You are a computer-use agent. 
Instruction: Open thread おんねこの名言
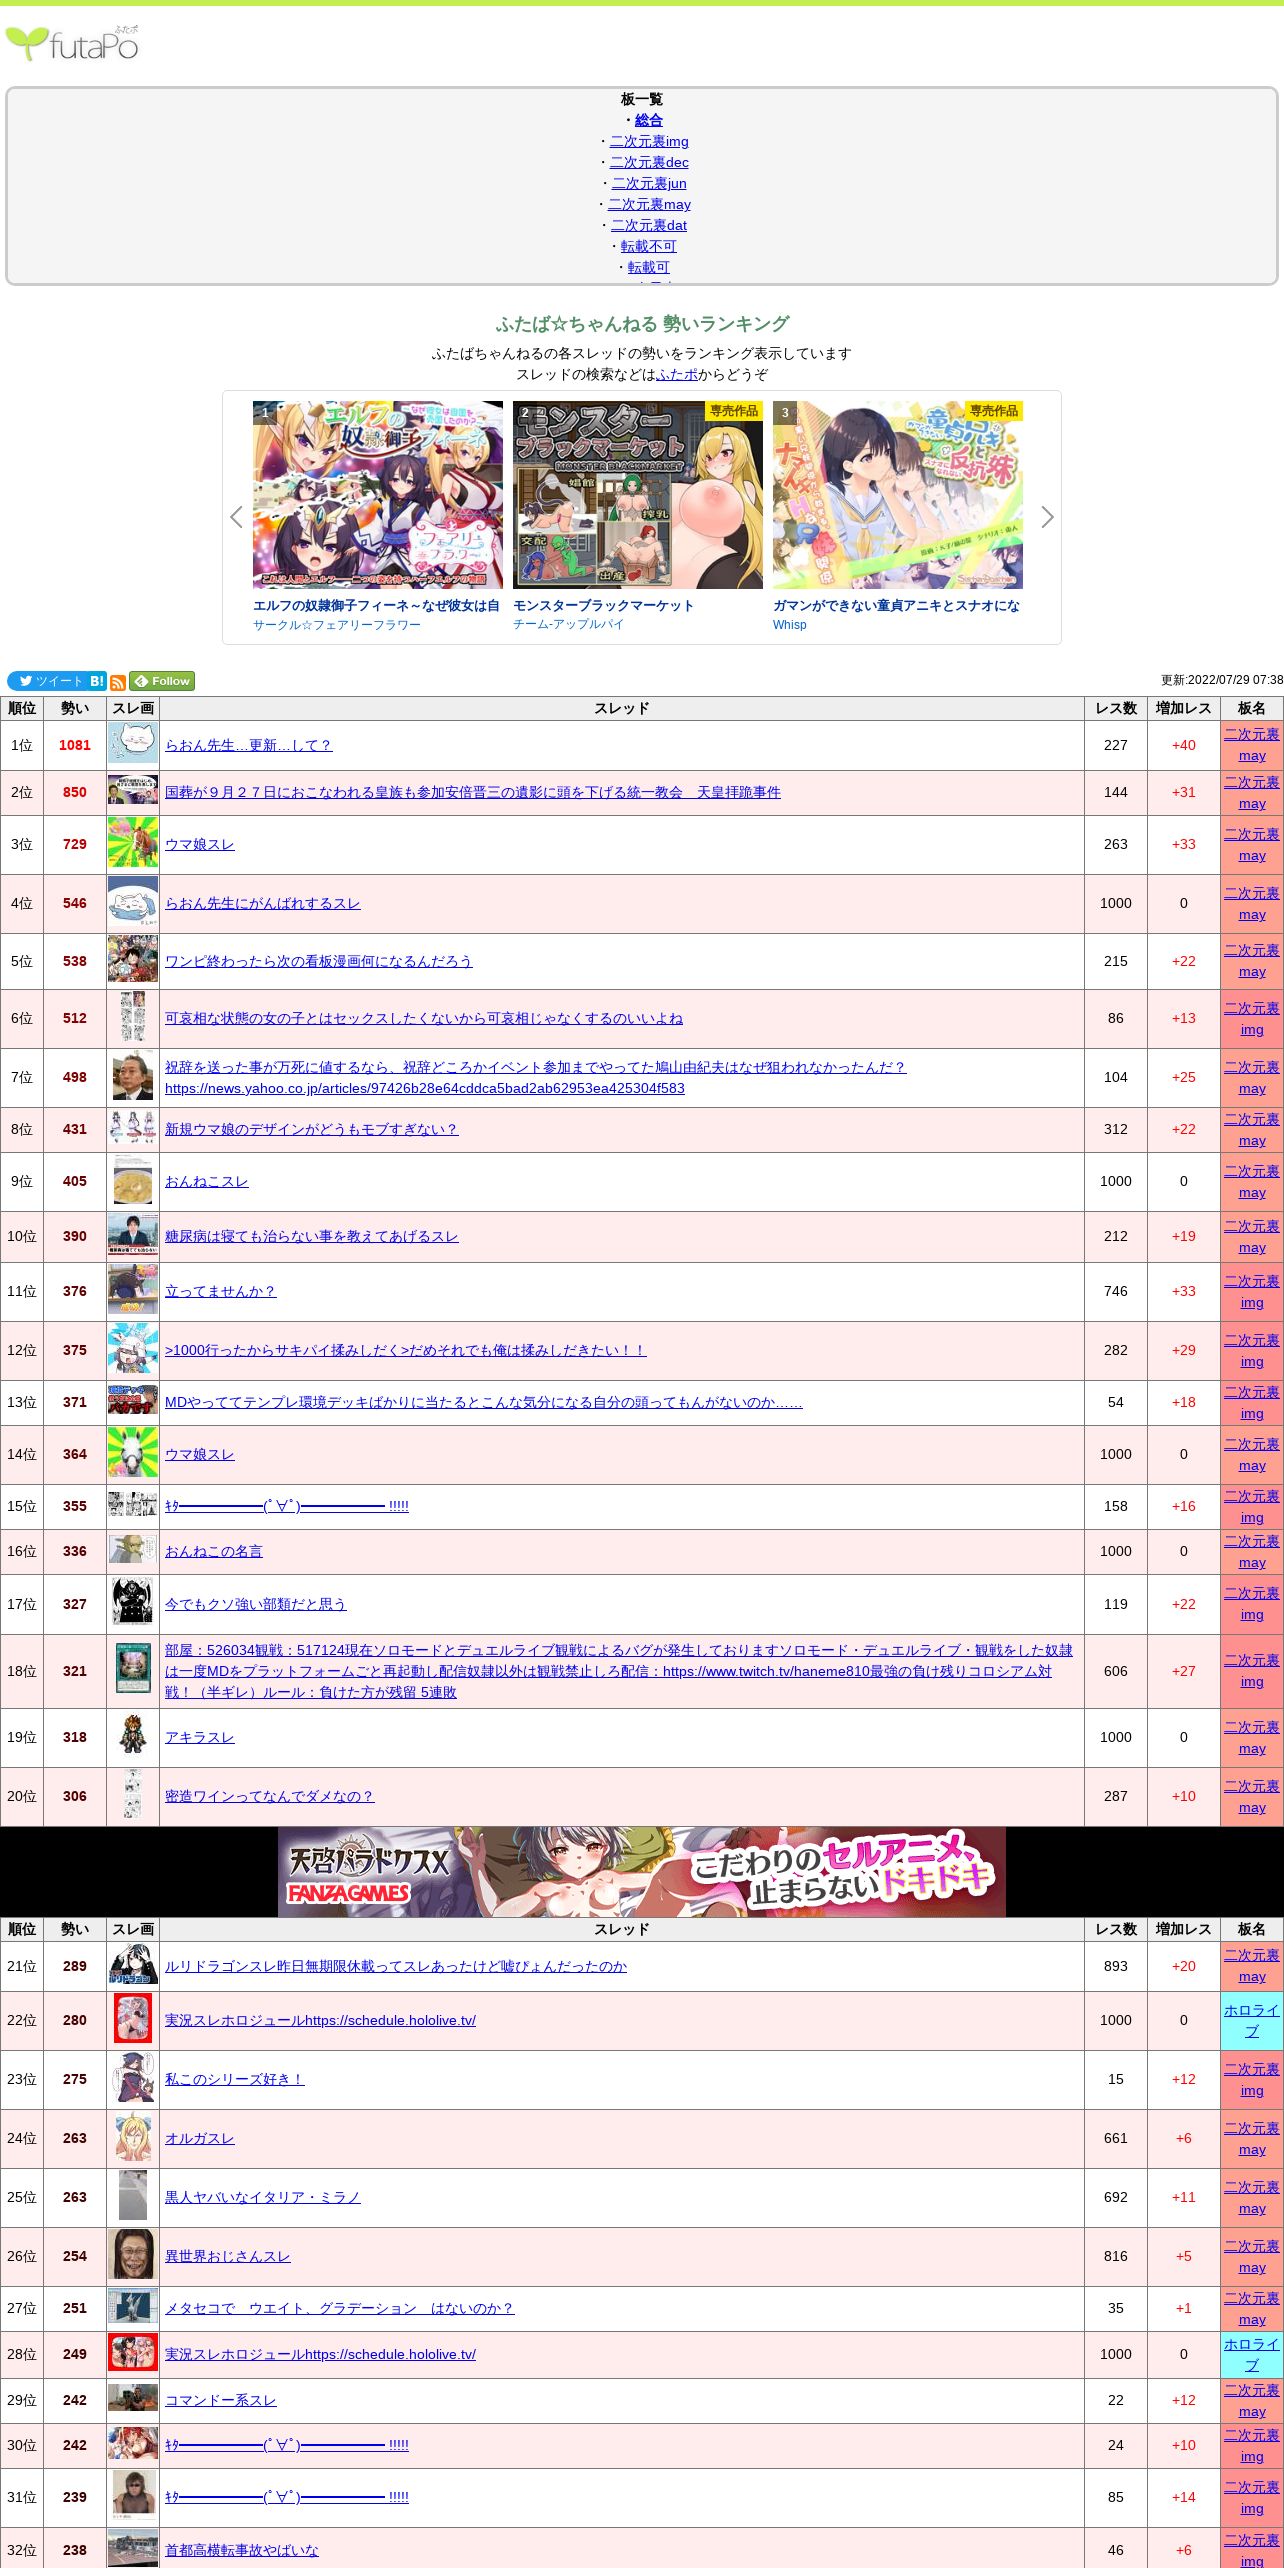click(x=213, y=1551)
